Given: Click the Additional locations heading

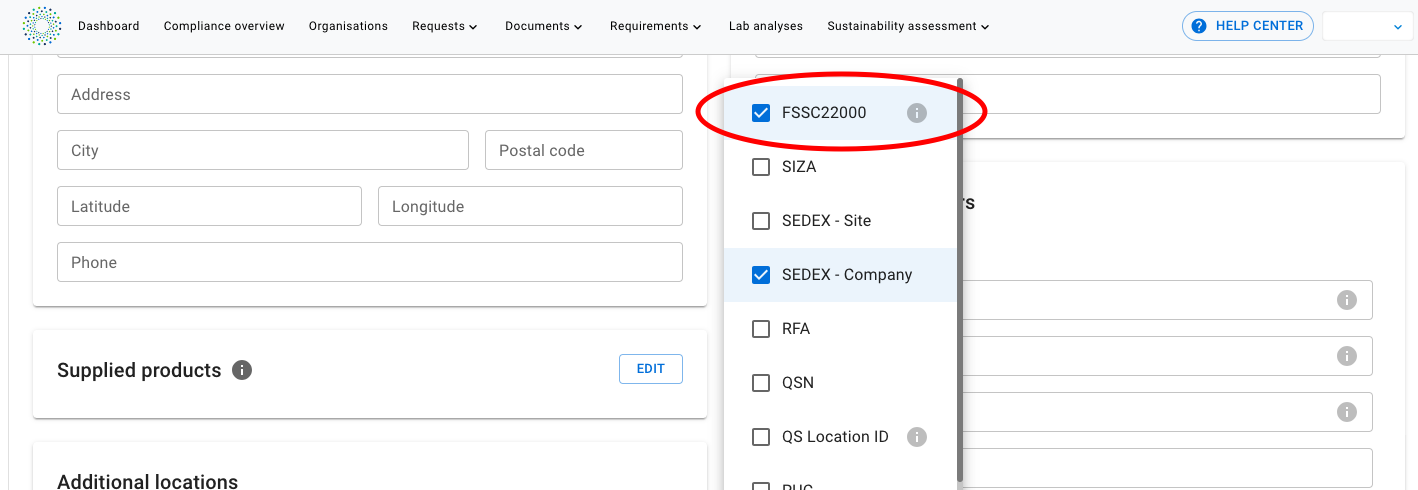Looking at the screenshot, I should tap(147, 481).
